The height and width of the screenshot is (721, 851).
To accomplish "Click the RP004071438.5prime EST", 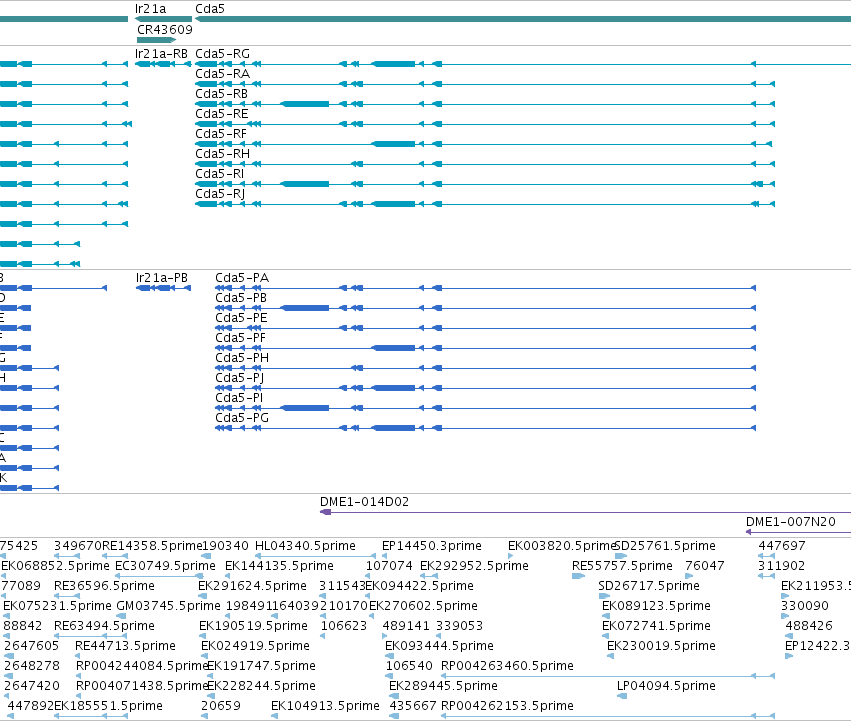I will pyautogui.click(x=79, y=696).
